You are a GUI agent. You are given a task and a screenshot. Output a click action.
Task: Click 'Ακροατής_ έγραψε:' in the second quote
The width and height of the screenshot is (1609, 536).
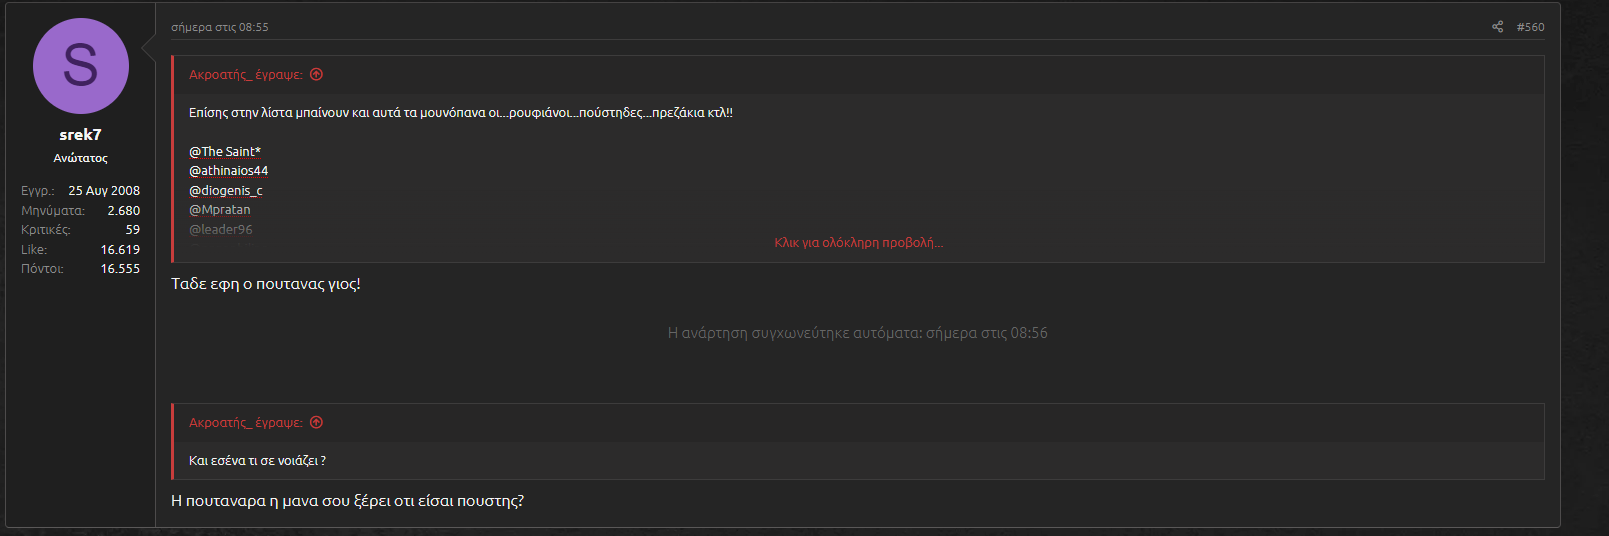(x=246, y=423)
